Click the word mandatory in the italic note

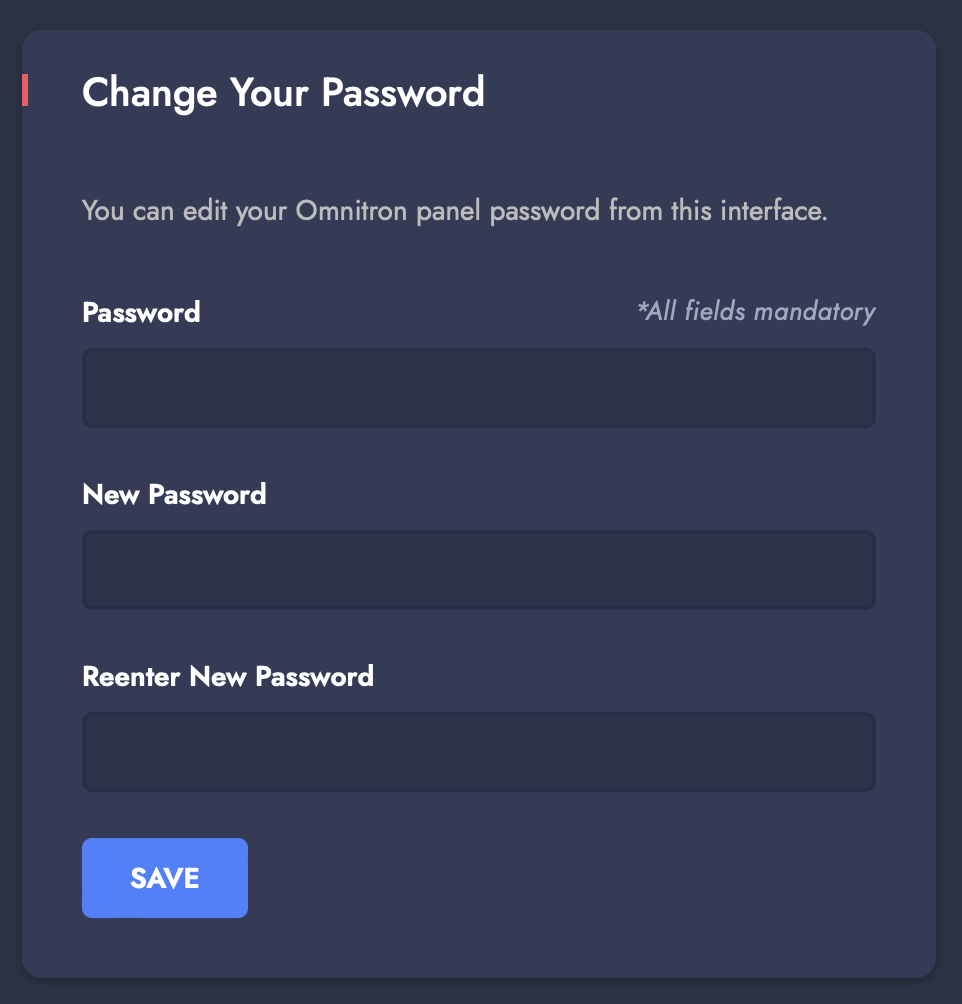tap(815, 312)
